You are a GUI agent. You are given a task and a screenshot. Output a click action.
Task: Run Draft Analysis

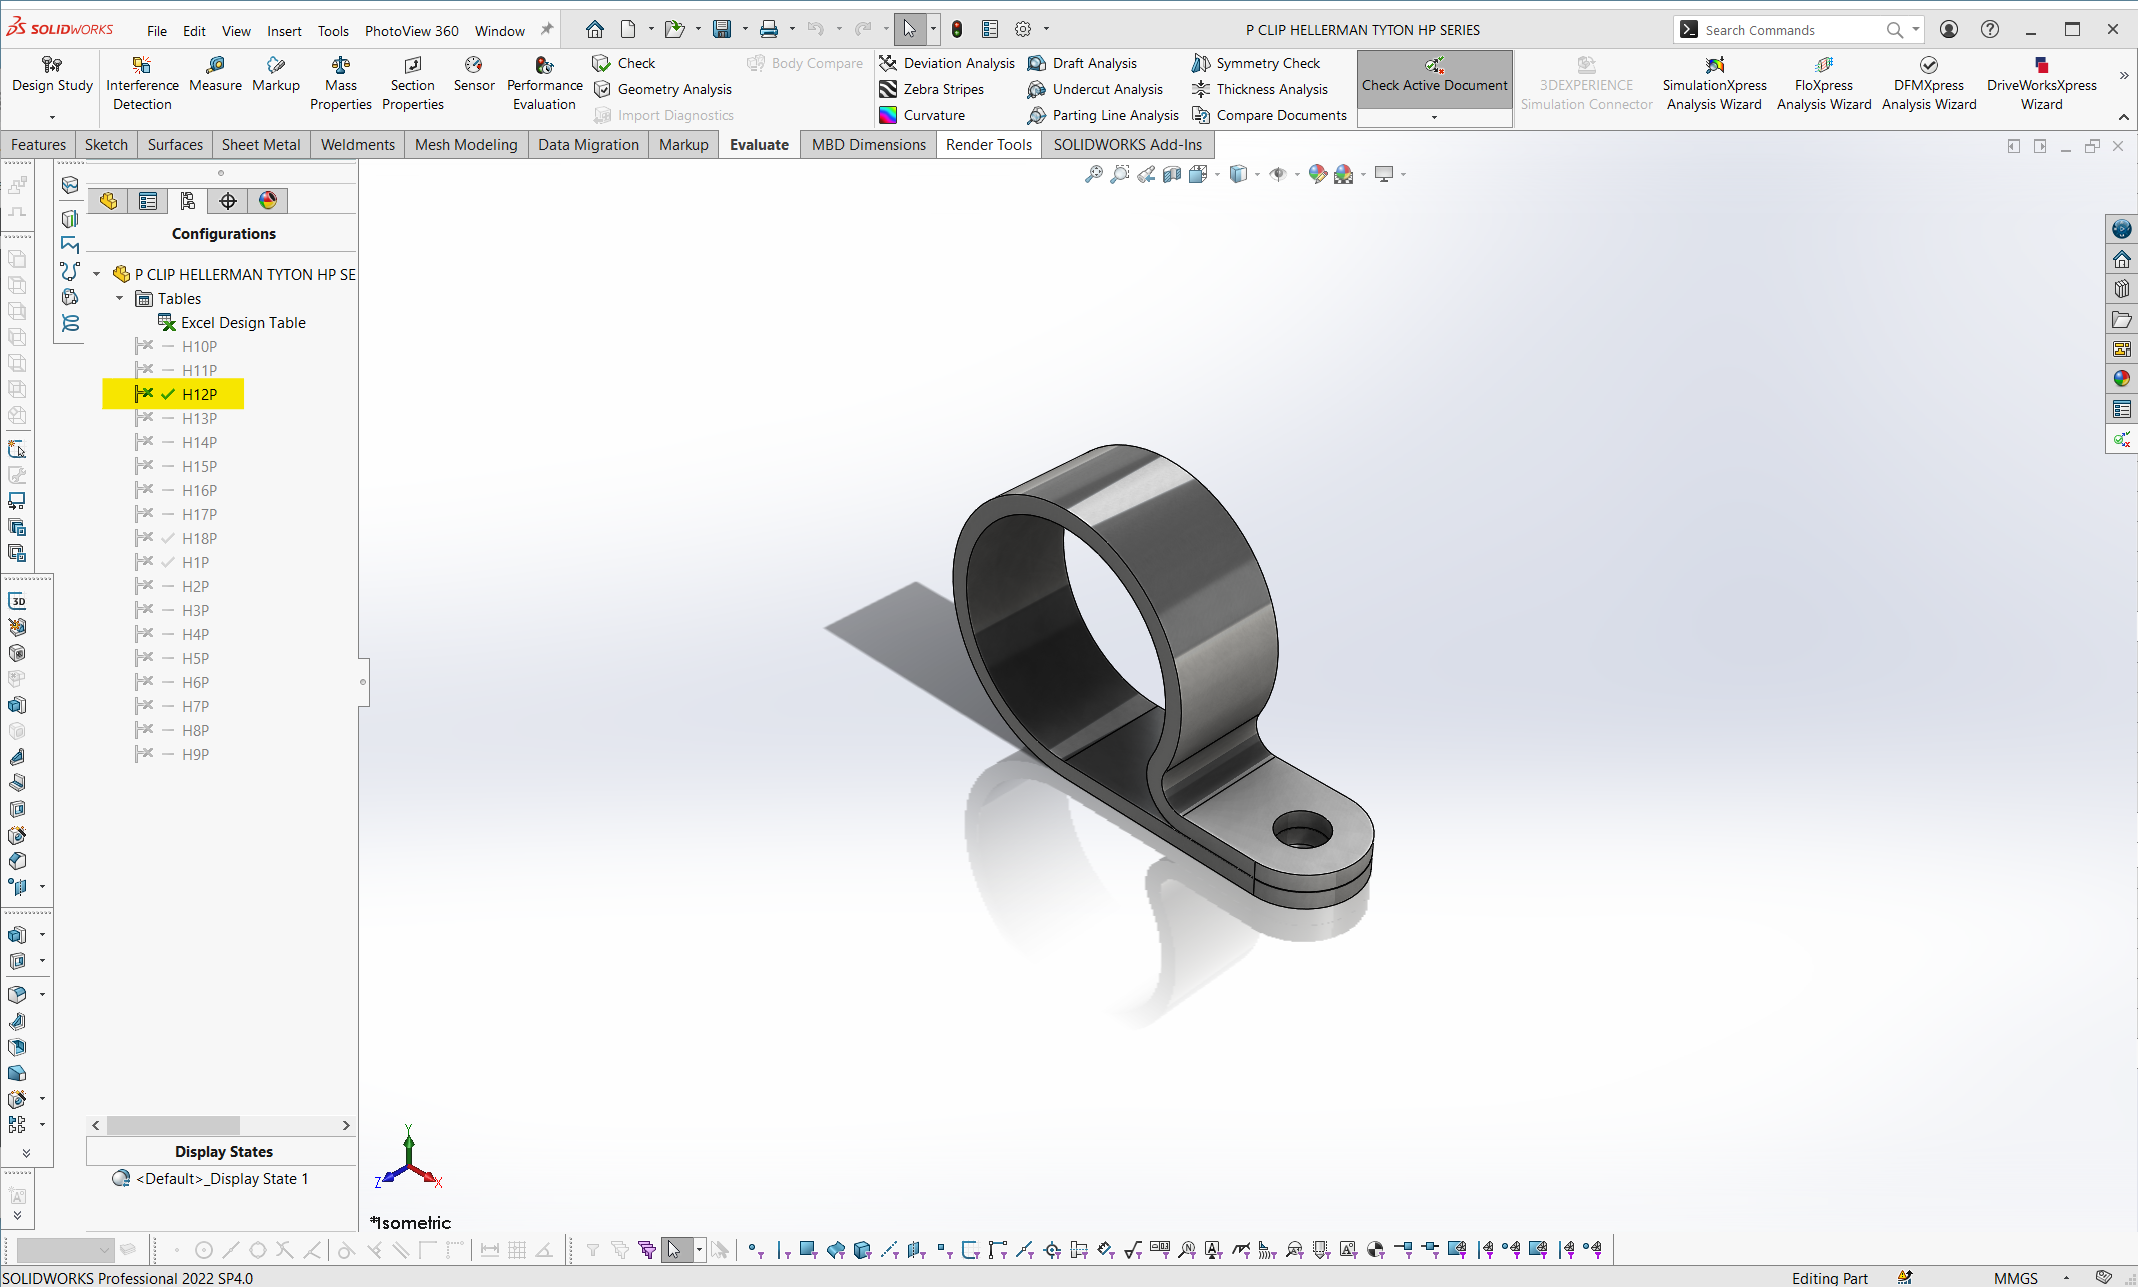1084,63
